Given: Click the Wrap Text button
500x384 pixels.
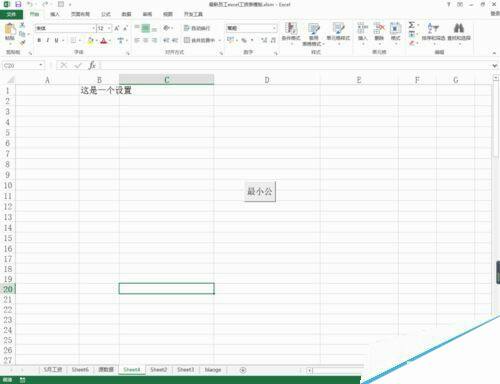Looking at the screenshot, I should point(197,28).
